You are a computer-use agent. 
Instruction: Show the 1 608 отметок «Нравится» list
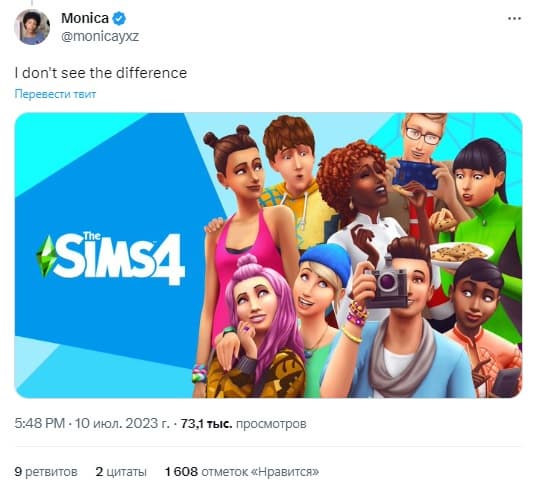[242, 472]
